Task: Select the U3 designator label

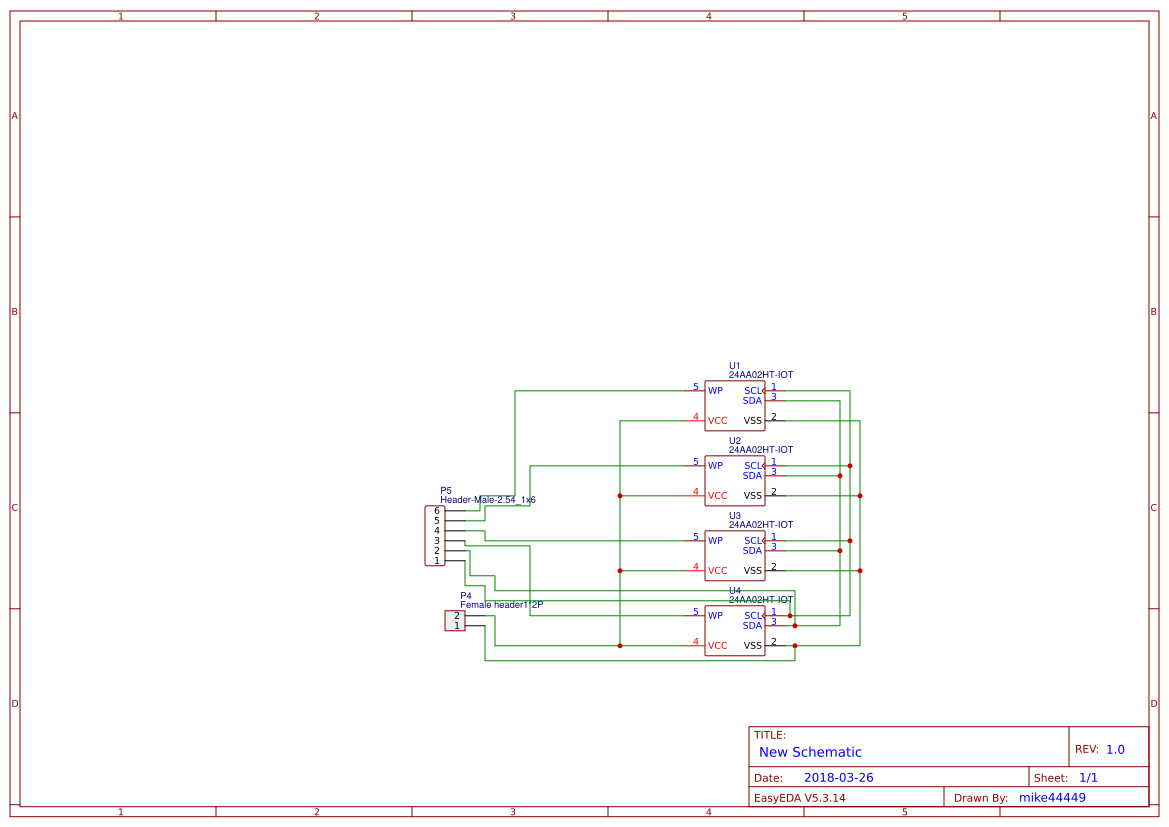Action: click(734, 515)
